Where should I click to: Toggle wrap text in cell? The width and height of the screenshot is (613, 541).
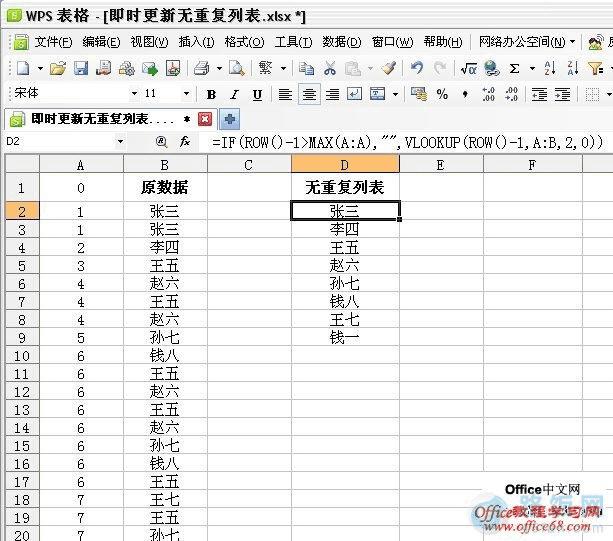tap(354, 94)
